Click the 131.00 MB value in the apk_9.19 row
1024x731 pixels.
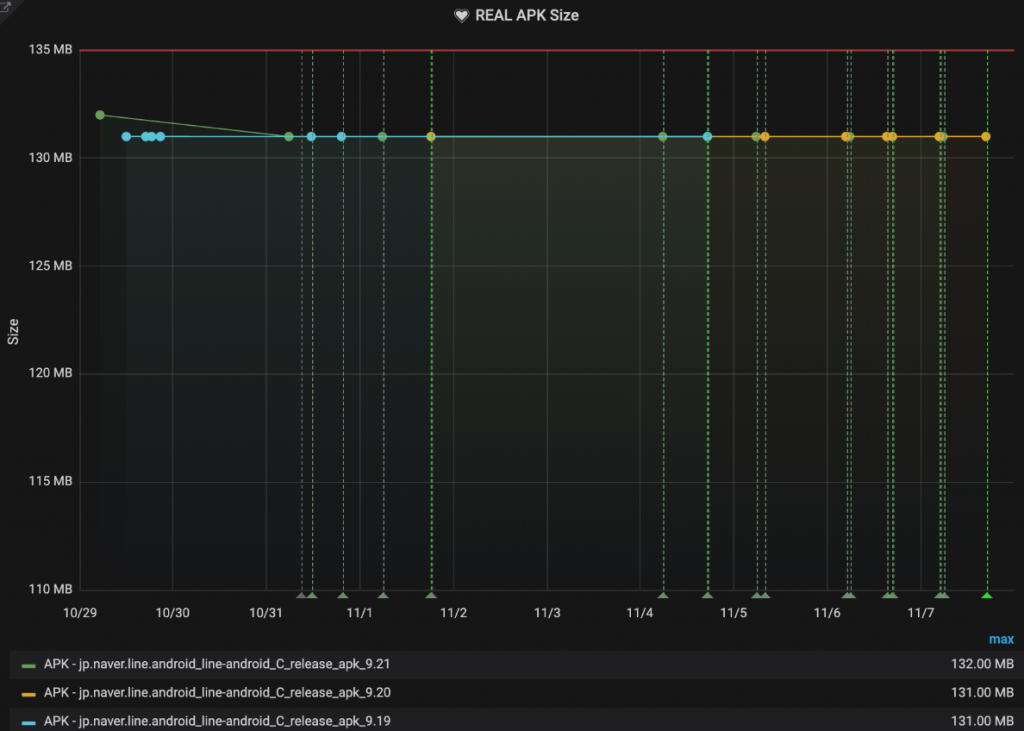pyautogui.click(x=982, y=721)
